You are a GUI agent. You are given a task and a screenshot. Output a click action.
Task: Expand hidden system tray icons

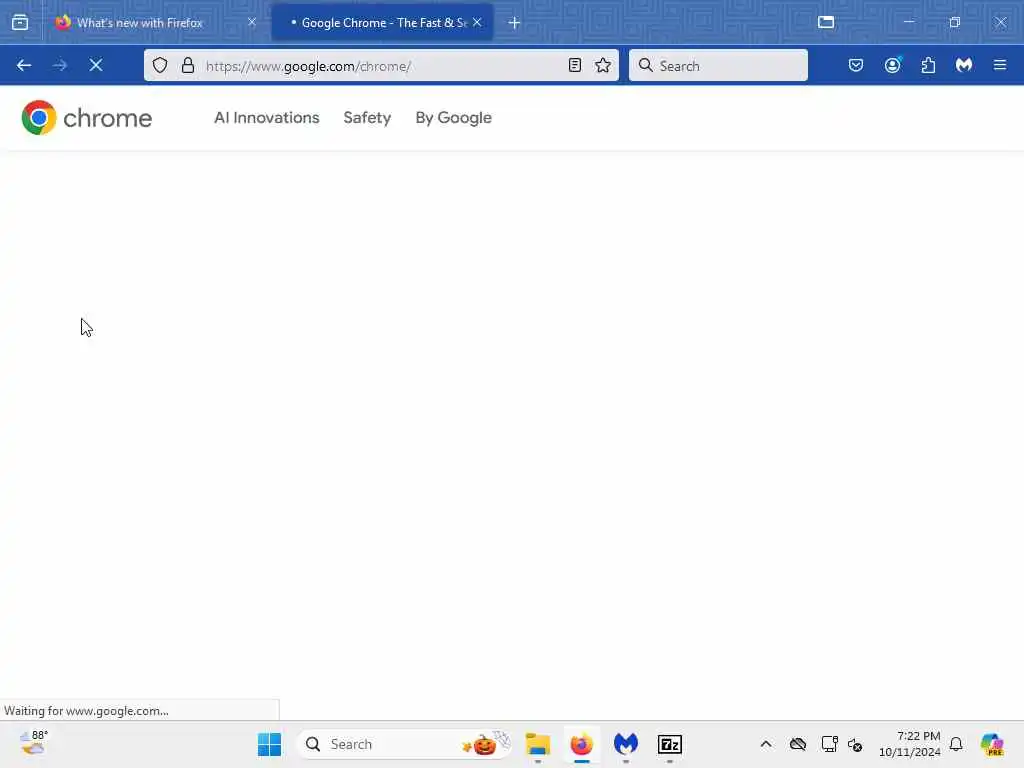(x=766, y=744)
